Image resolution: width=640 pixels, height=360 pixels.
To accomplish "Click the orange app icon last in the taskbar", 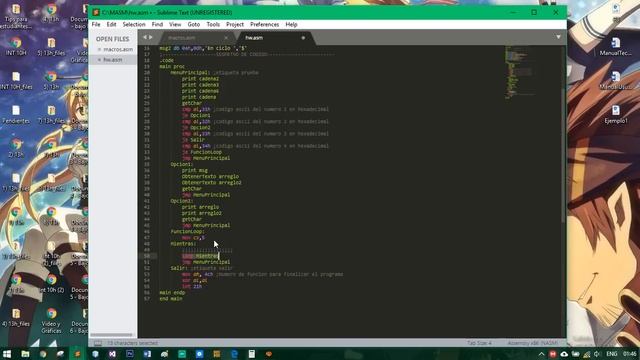I will pos(269,354).
